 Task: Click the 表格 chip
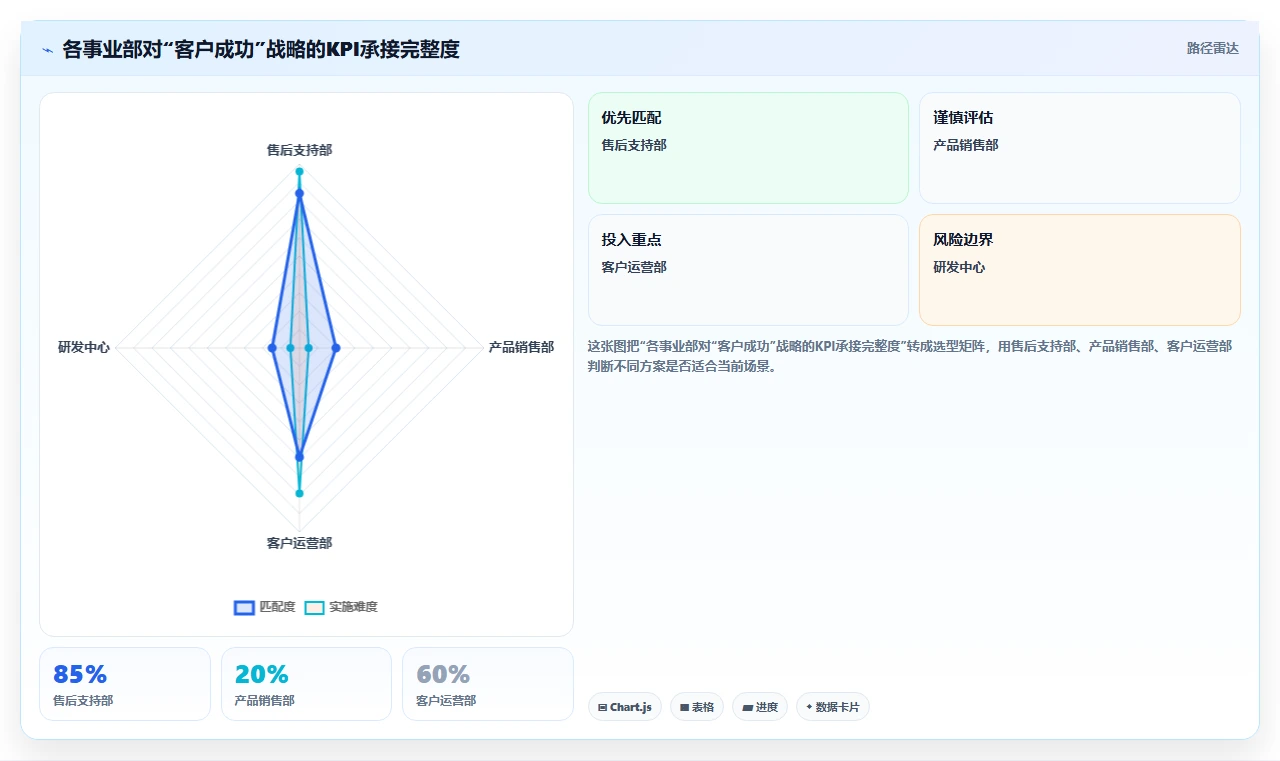[697, 707]
